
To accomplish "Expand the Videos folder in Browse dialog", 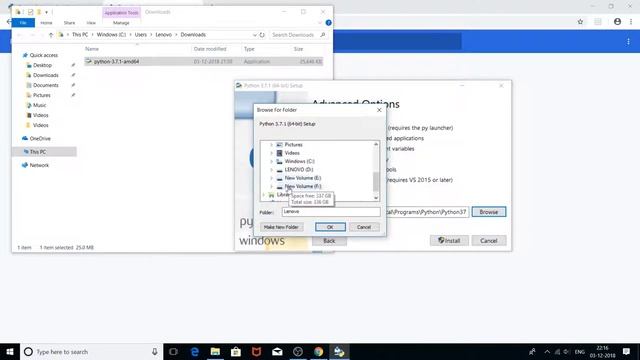I will pyautogui.click(x=271, y=153).
